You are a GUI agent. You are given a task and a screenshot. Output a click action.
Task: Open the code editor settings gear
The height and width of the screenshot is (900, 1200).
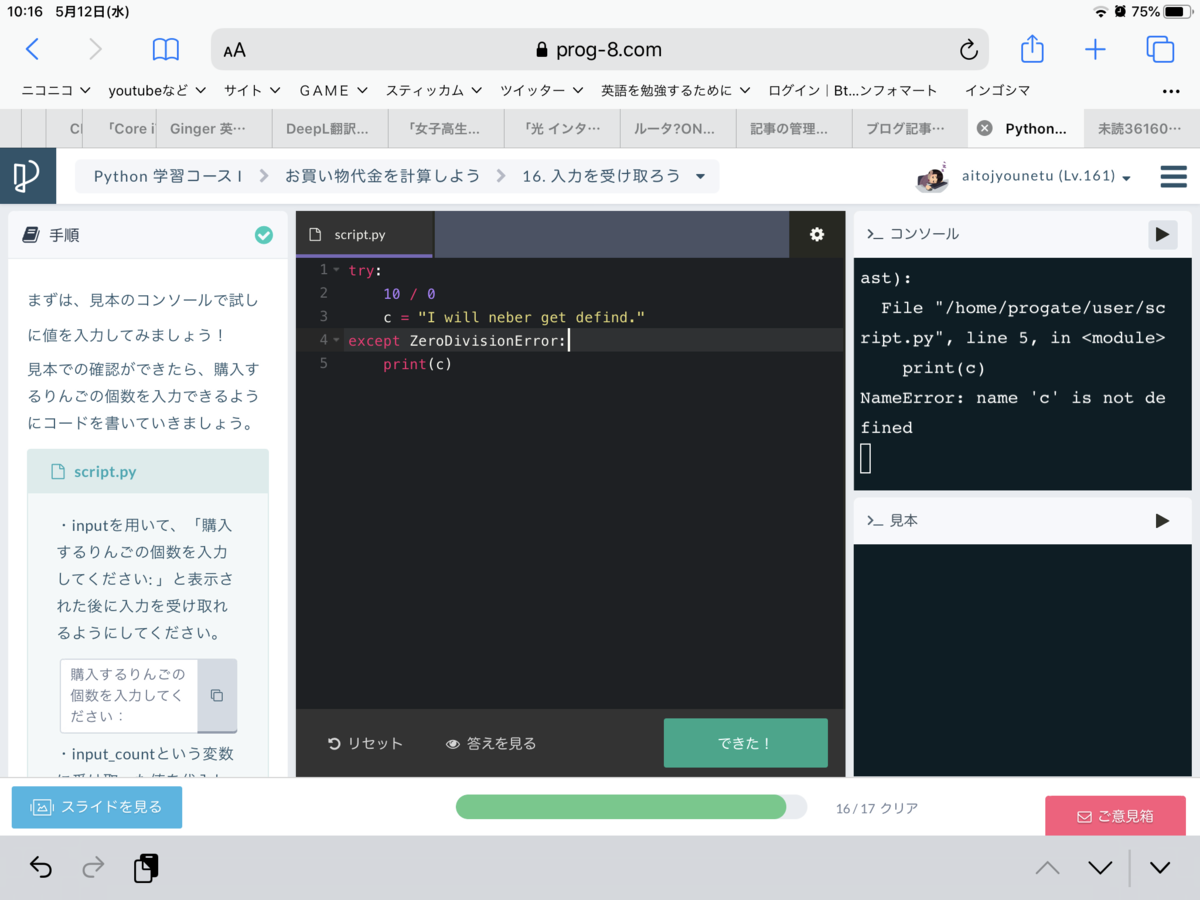[817, 234]
